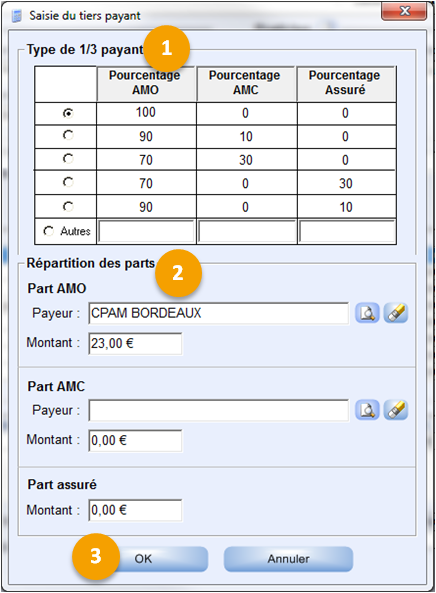Select the 90 / 10 / 0 radio option
Viewport: 436px width, 593px height.
[x=68, y=135]
